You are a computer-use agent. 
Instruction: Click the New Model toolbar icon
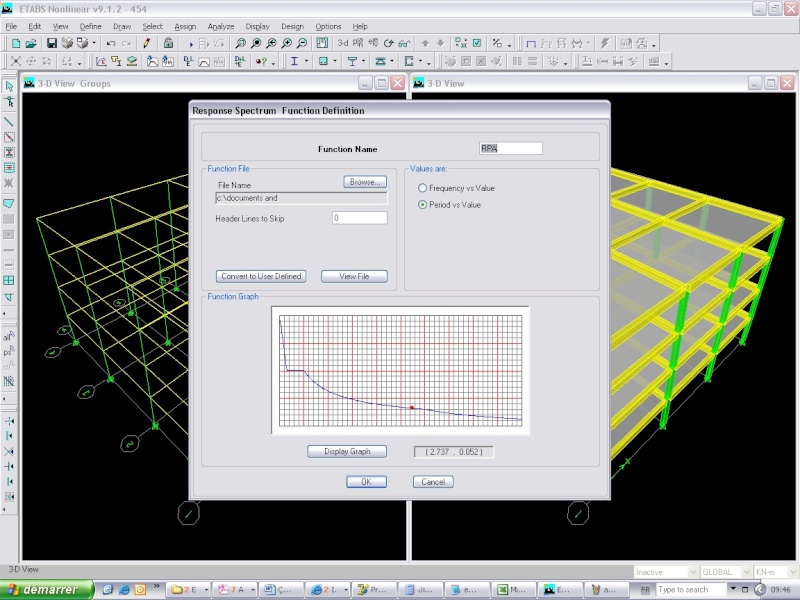16,44
